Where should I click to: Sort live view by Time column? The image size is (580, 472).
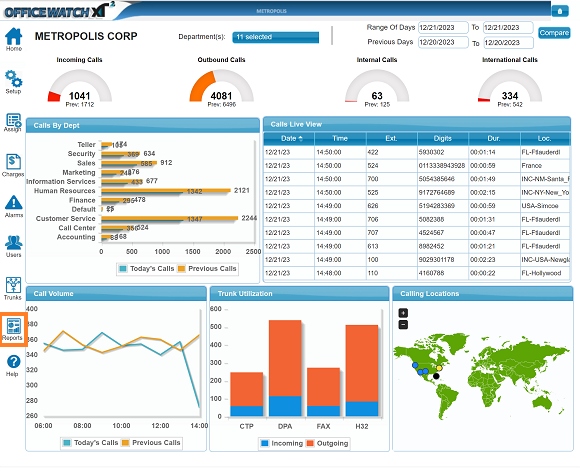340,138
